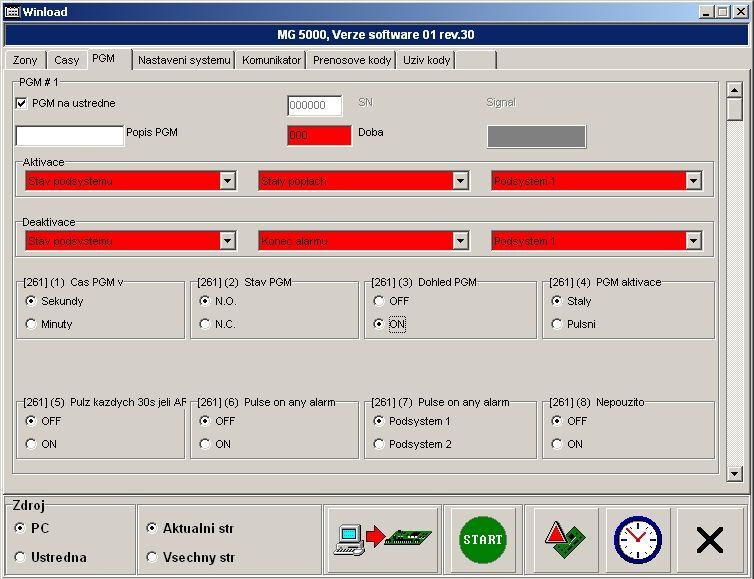This screenshot has width=754, height=579.
Task: Open the Nastaveni systemu tab
Action: tap(184, 60)
